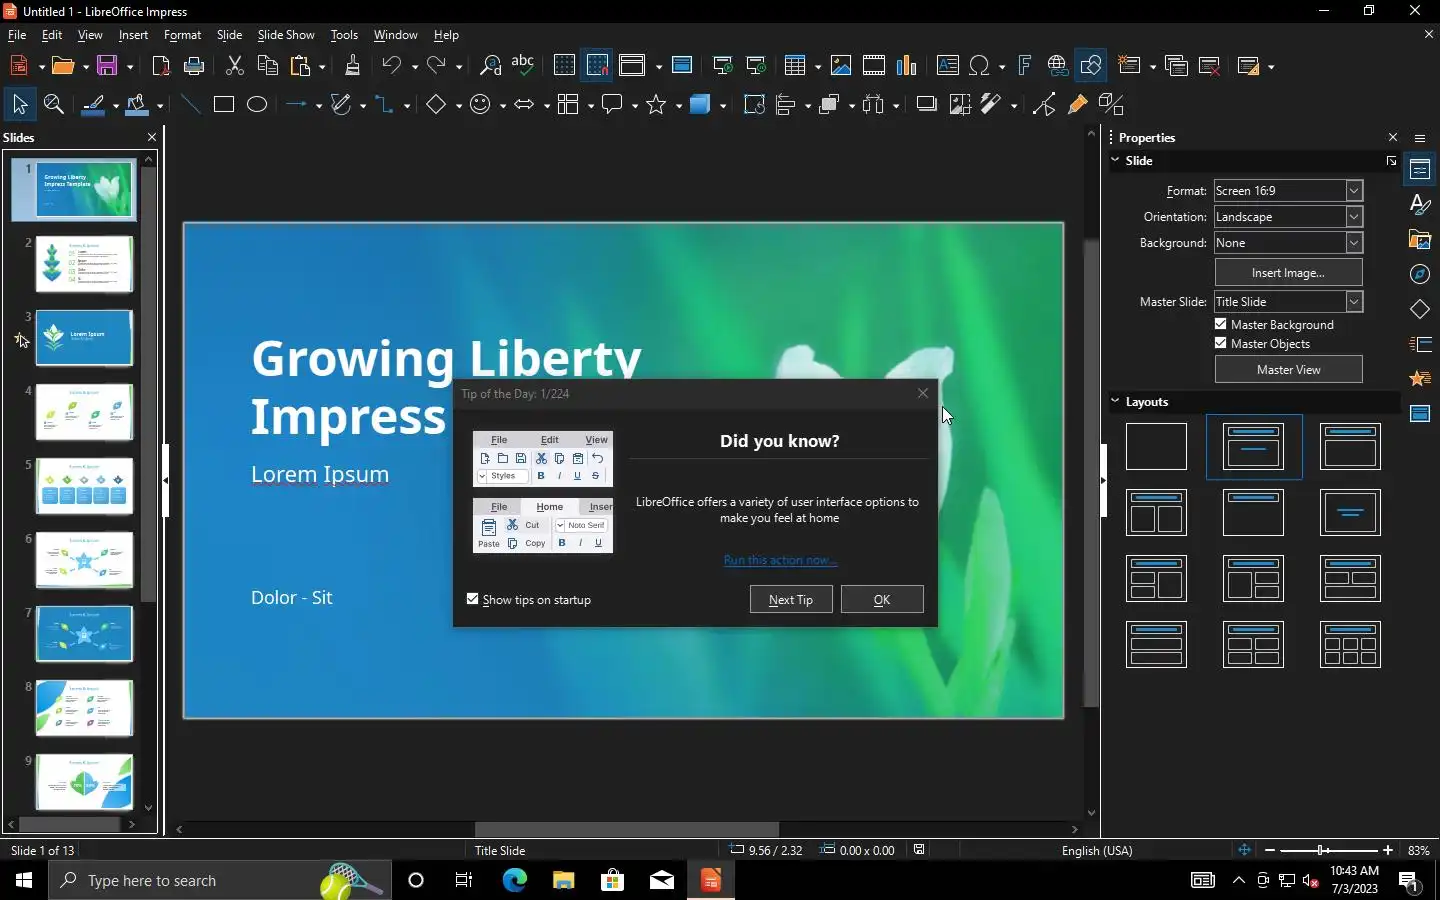1440x900 pixels.
Task: Open the Gallery sidebar deck icon
Action: click(x=1420, y=240)
